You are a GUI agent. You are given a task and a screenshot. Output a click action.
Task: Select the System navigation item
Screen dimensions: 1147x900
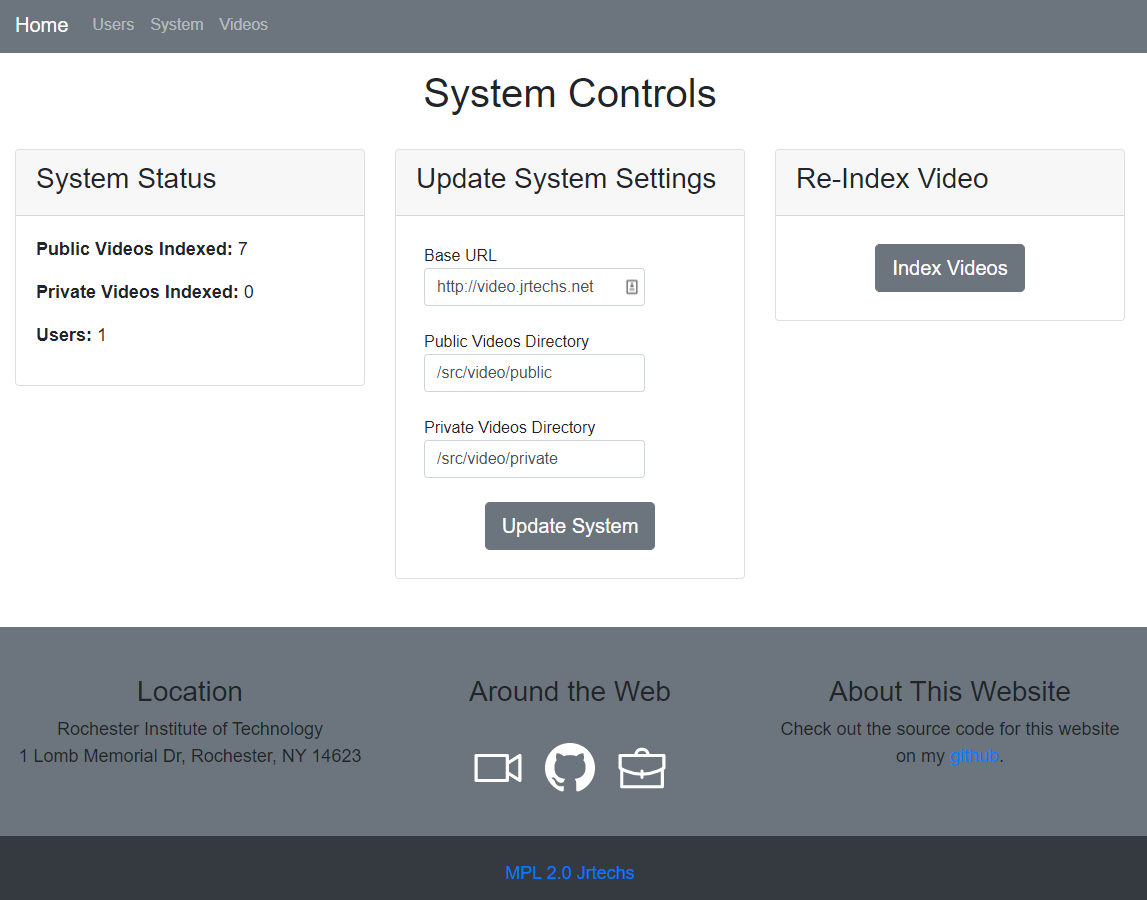click(x=177, y=25)
